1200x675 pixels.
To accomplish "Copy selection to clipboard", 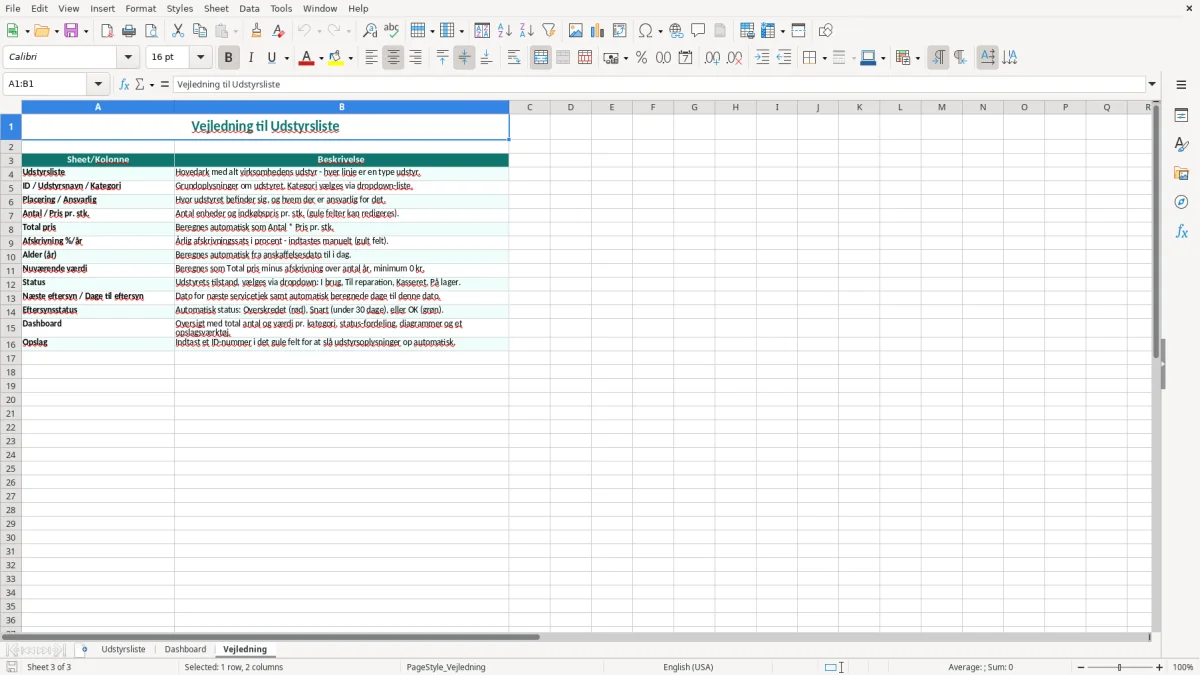I will pos(200,31).
